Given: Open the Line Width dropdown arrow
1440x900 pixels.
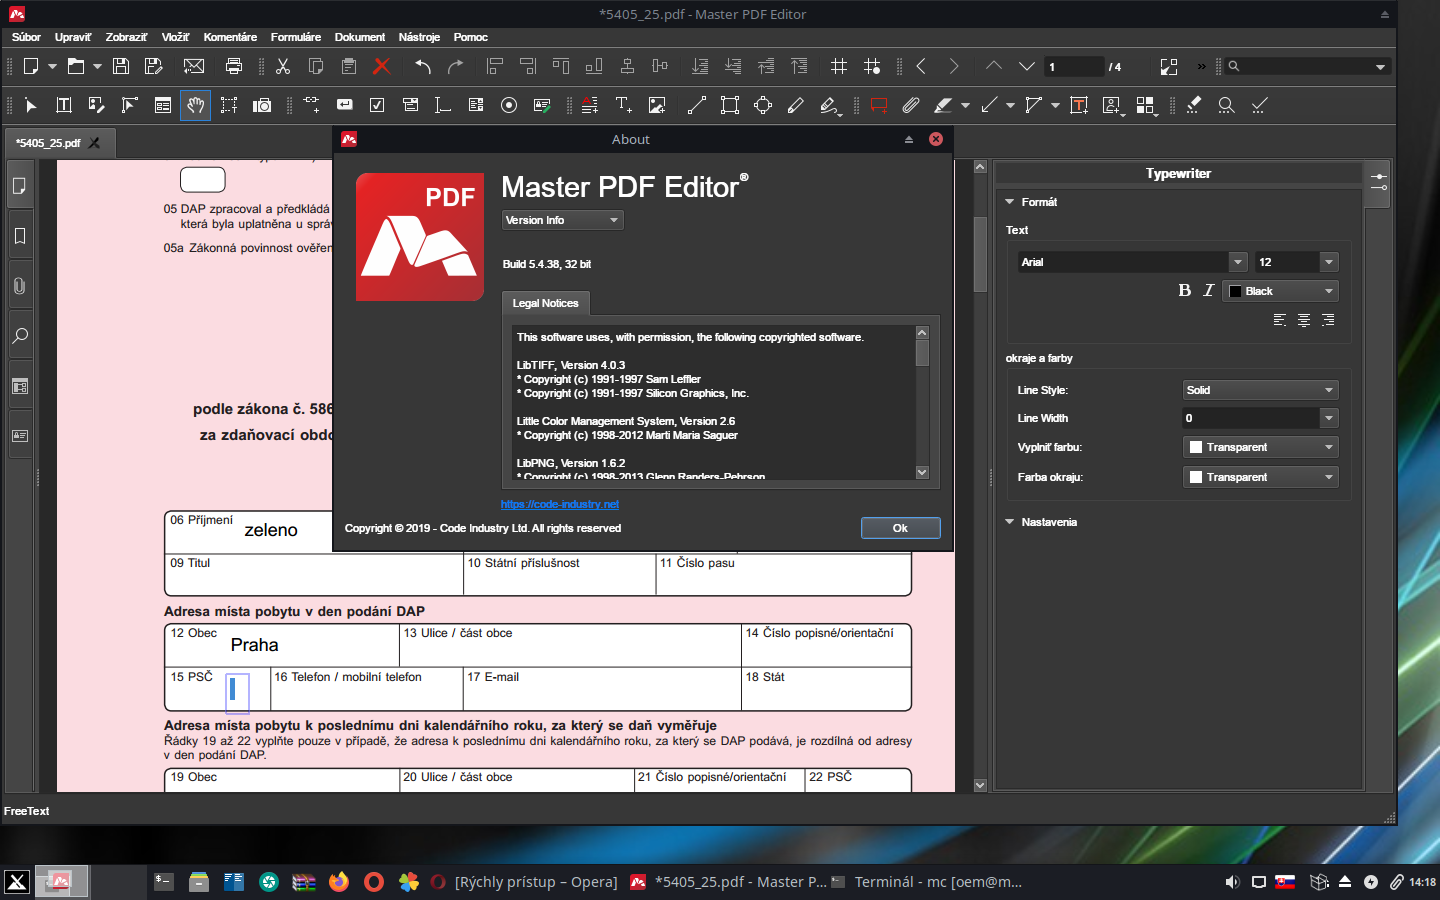Looking at the screenshot, I should click(1329, 418).
